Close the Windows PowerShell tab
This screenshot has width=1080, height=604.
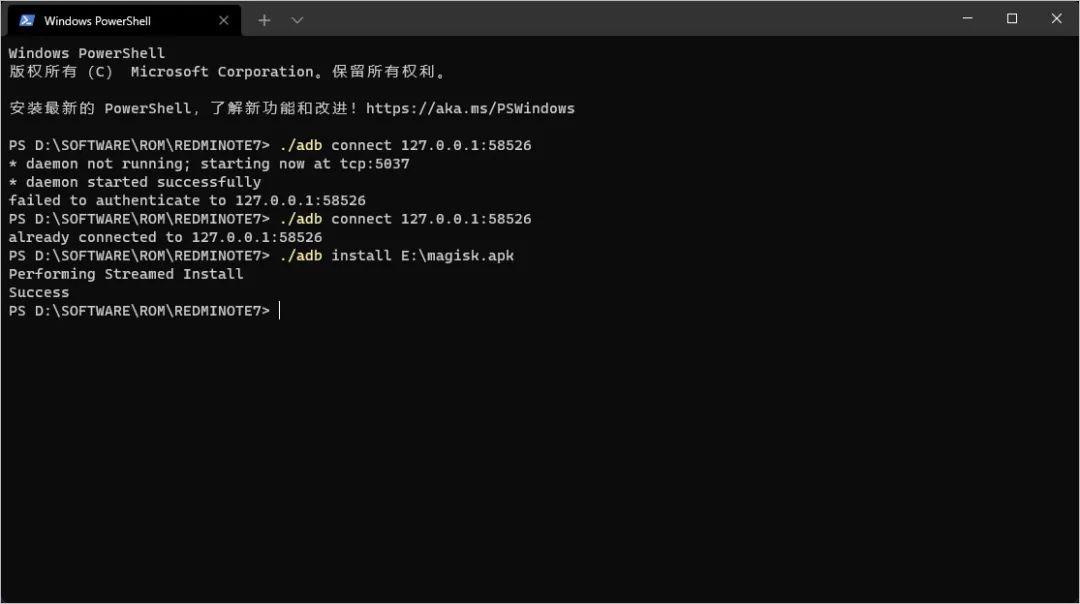coord(223,20)
